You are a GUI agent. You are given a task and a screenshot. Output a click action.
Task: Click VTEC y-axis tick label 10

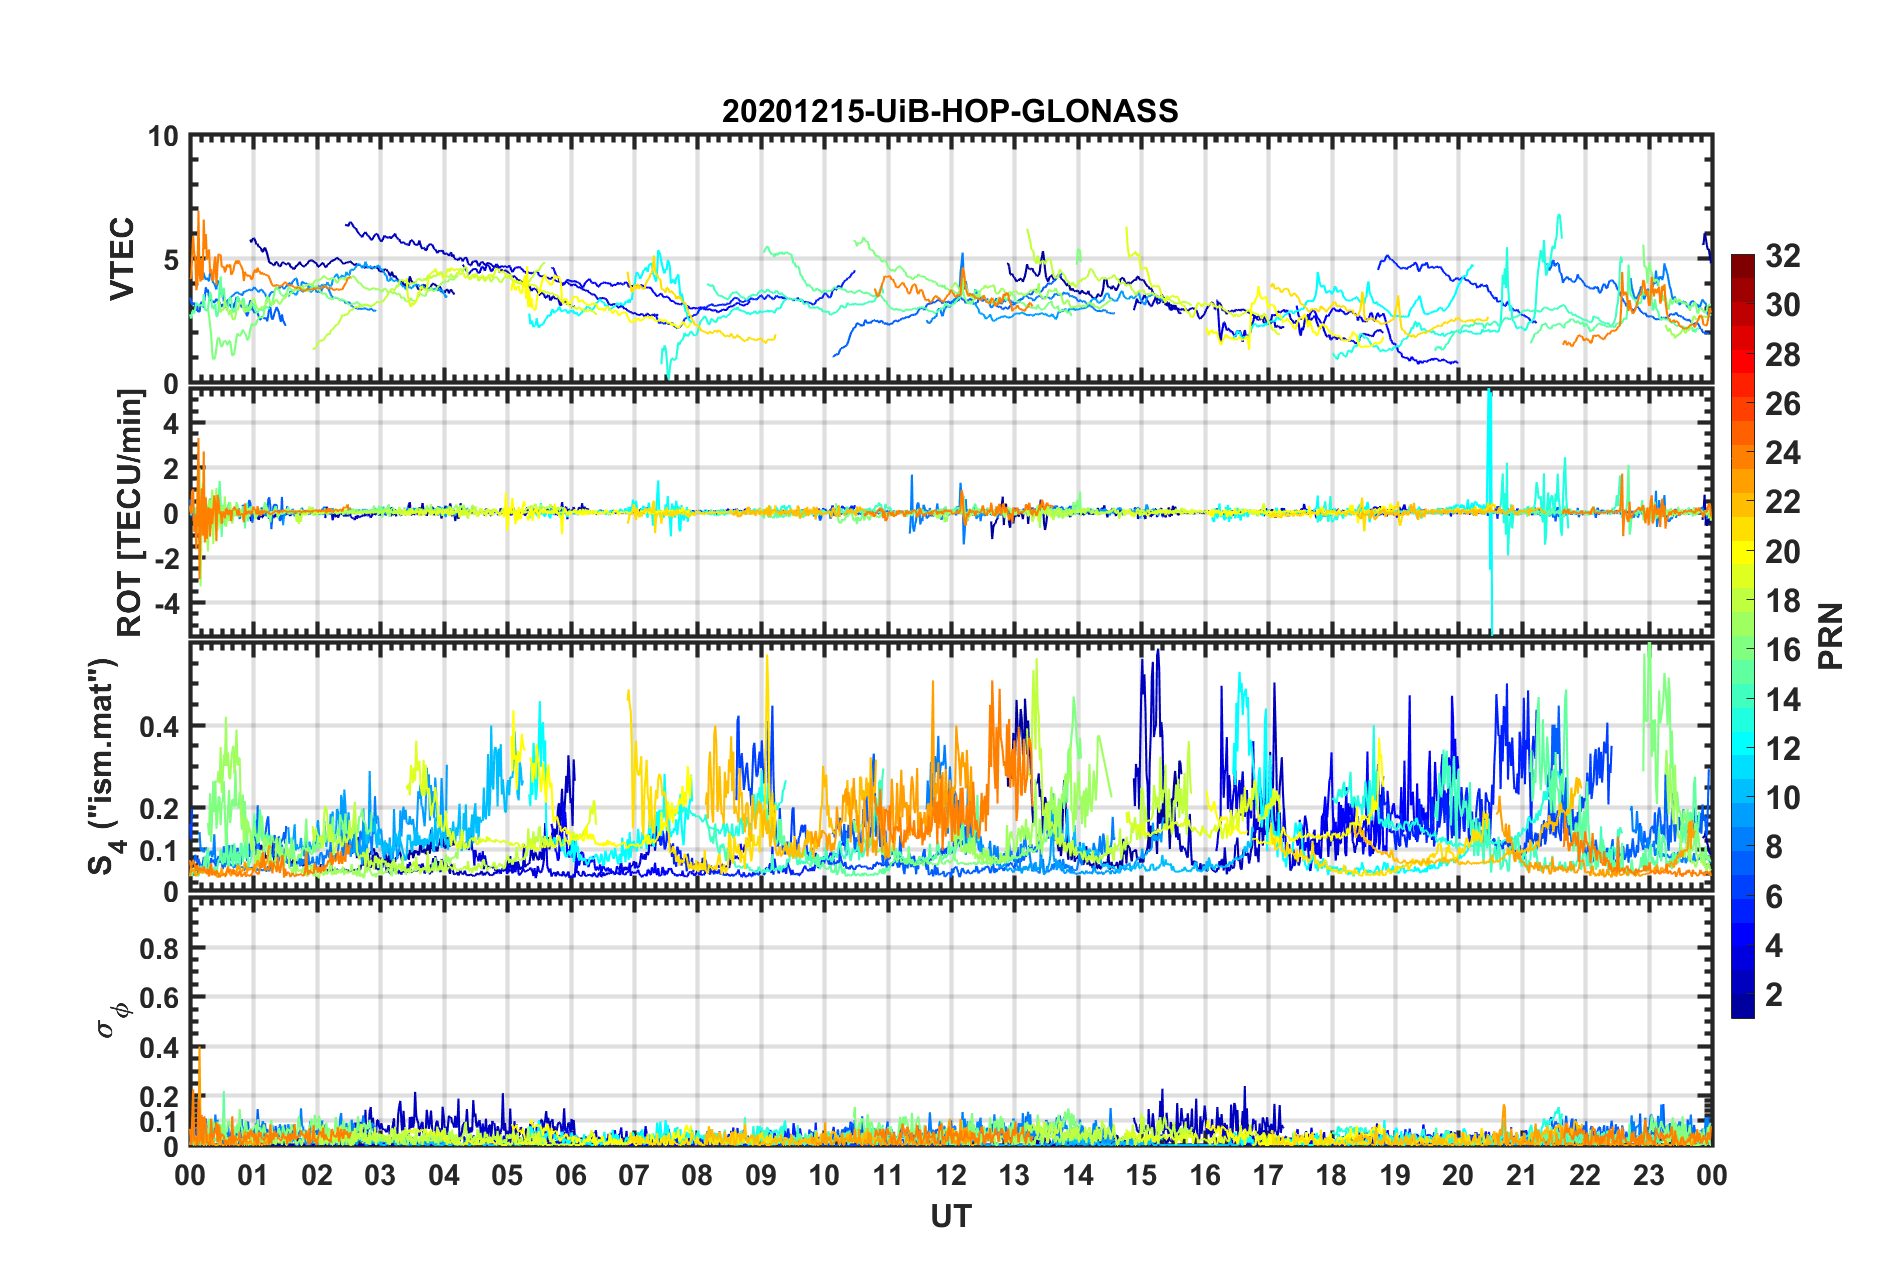click(163, 137)
